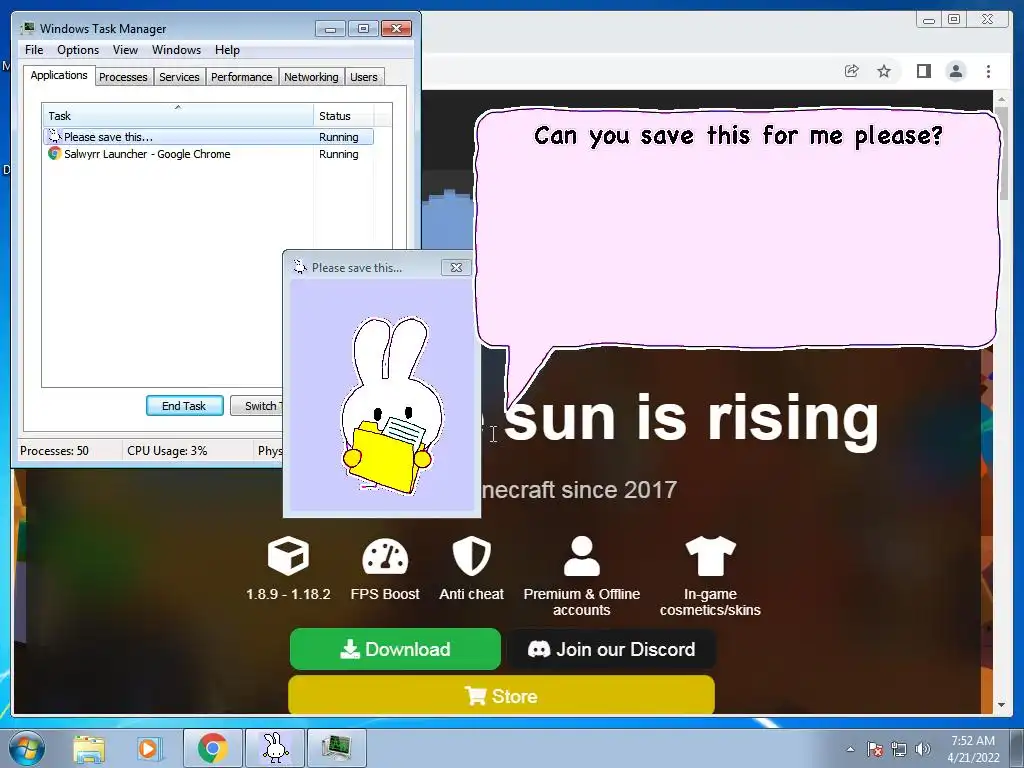The width and height of the screenshot is (1024, 768).
Task: Click the pink speech bubble message
Action: (x=737, y=229)
